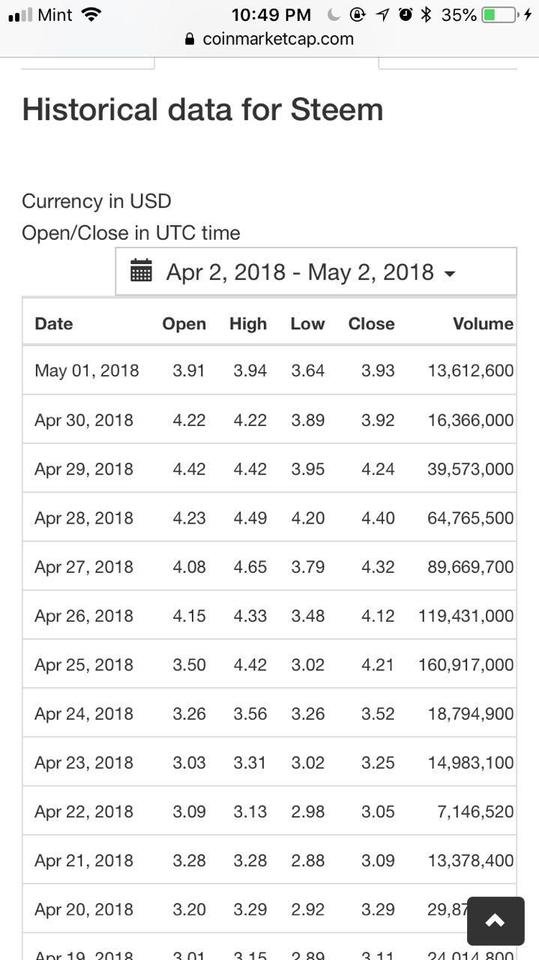Tap the scroll-to-top arrow button
The image size is (539, 960).
coord(495,921)
